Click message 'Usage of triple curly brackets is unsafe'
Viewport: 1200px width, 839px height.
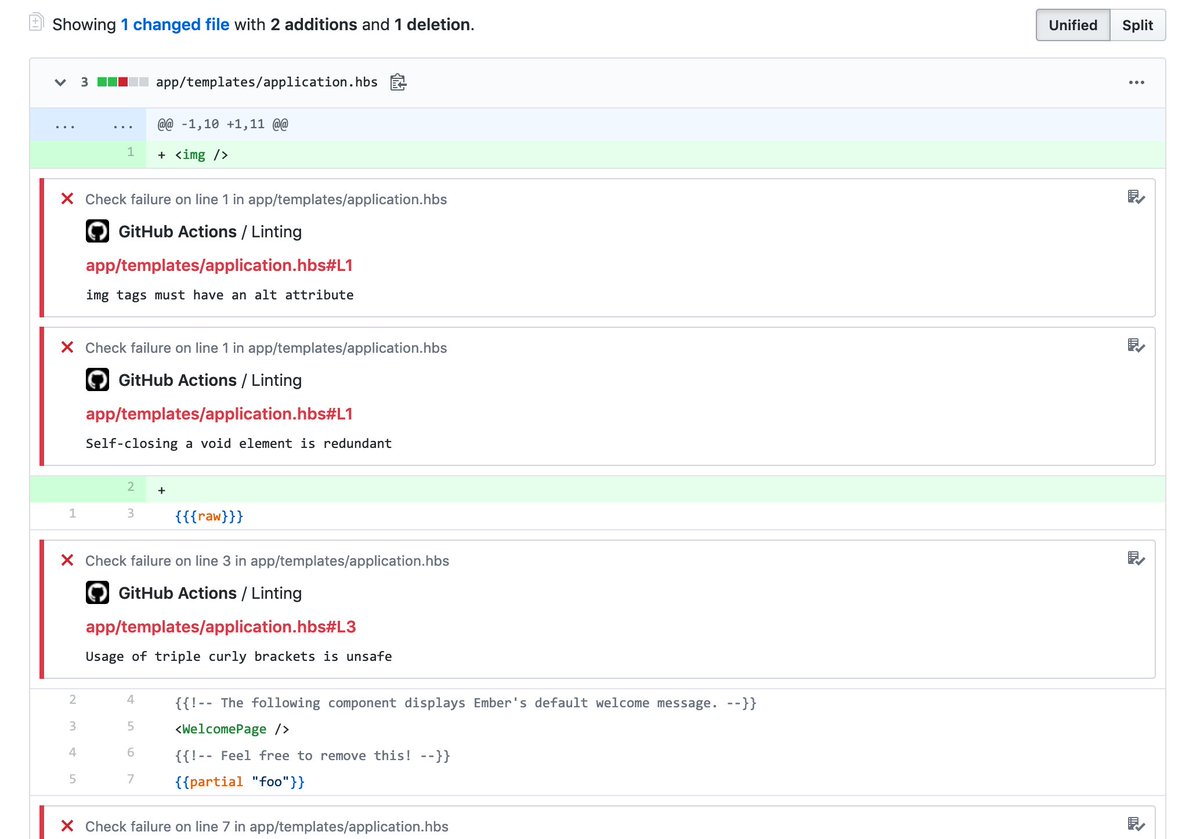pyautogui.click(x=239, y=656)
